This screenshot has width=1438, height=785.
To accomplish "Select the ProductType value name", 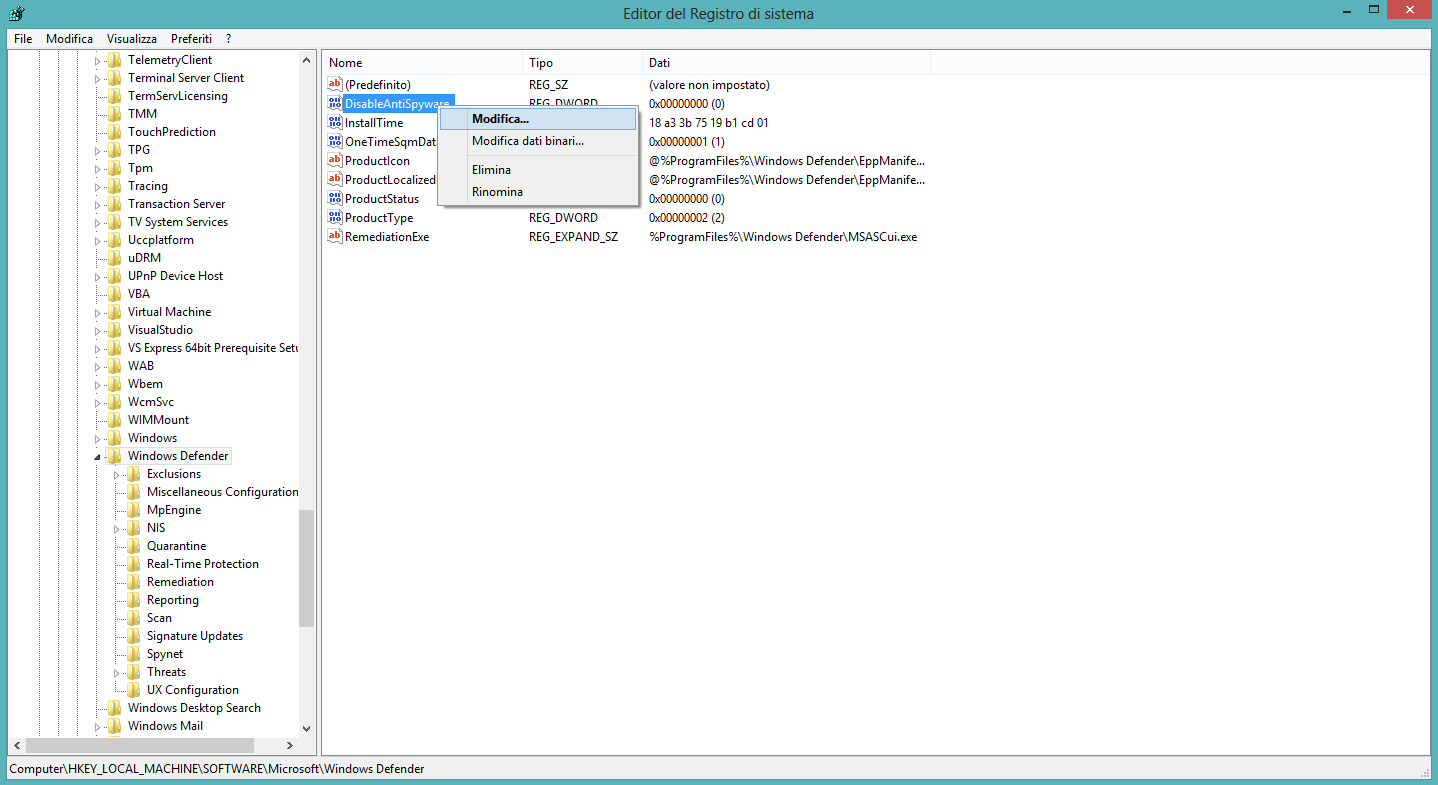I will click(379, 218).
